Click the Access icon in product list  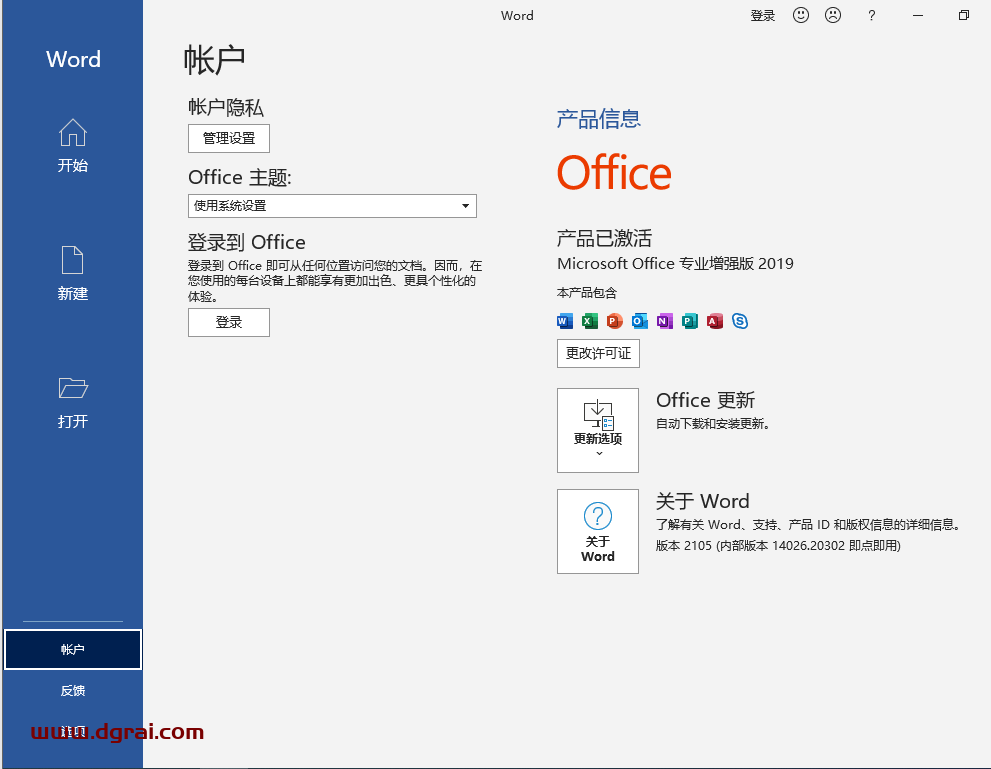point(715,321)
